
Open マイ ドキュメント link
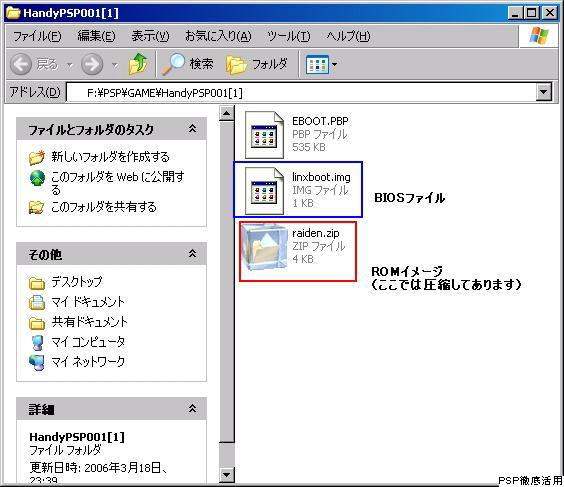88,301
